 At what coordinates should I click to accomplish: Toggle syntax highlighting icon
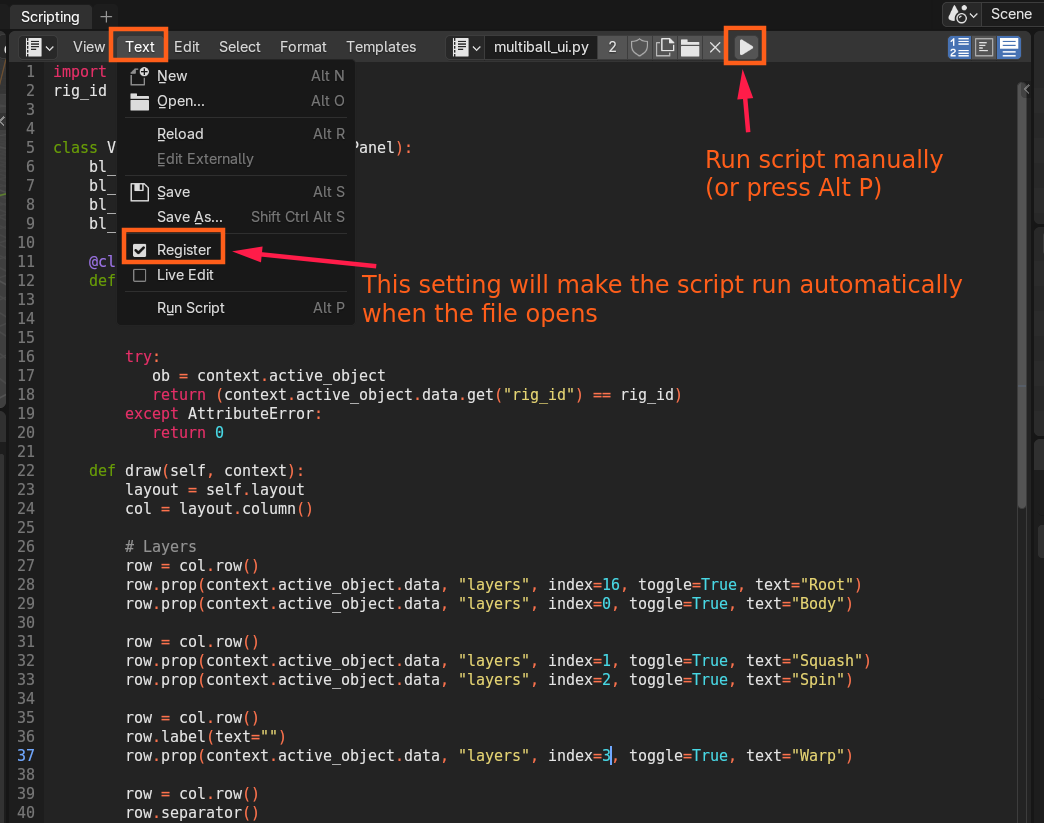1009,47
